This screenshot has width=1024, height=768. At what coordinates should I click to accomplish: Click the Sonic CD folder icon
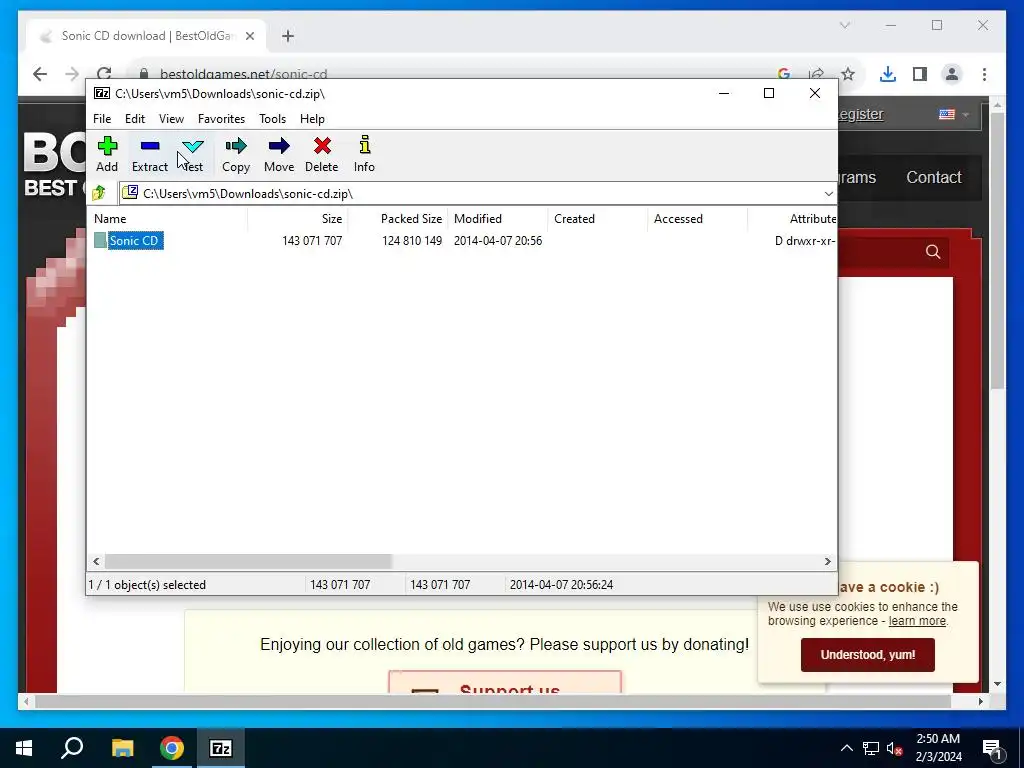100,240
